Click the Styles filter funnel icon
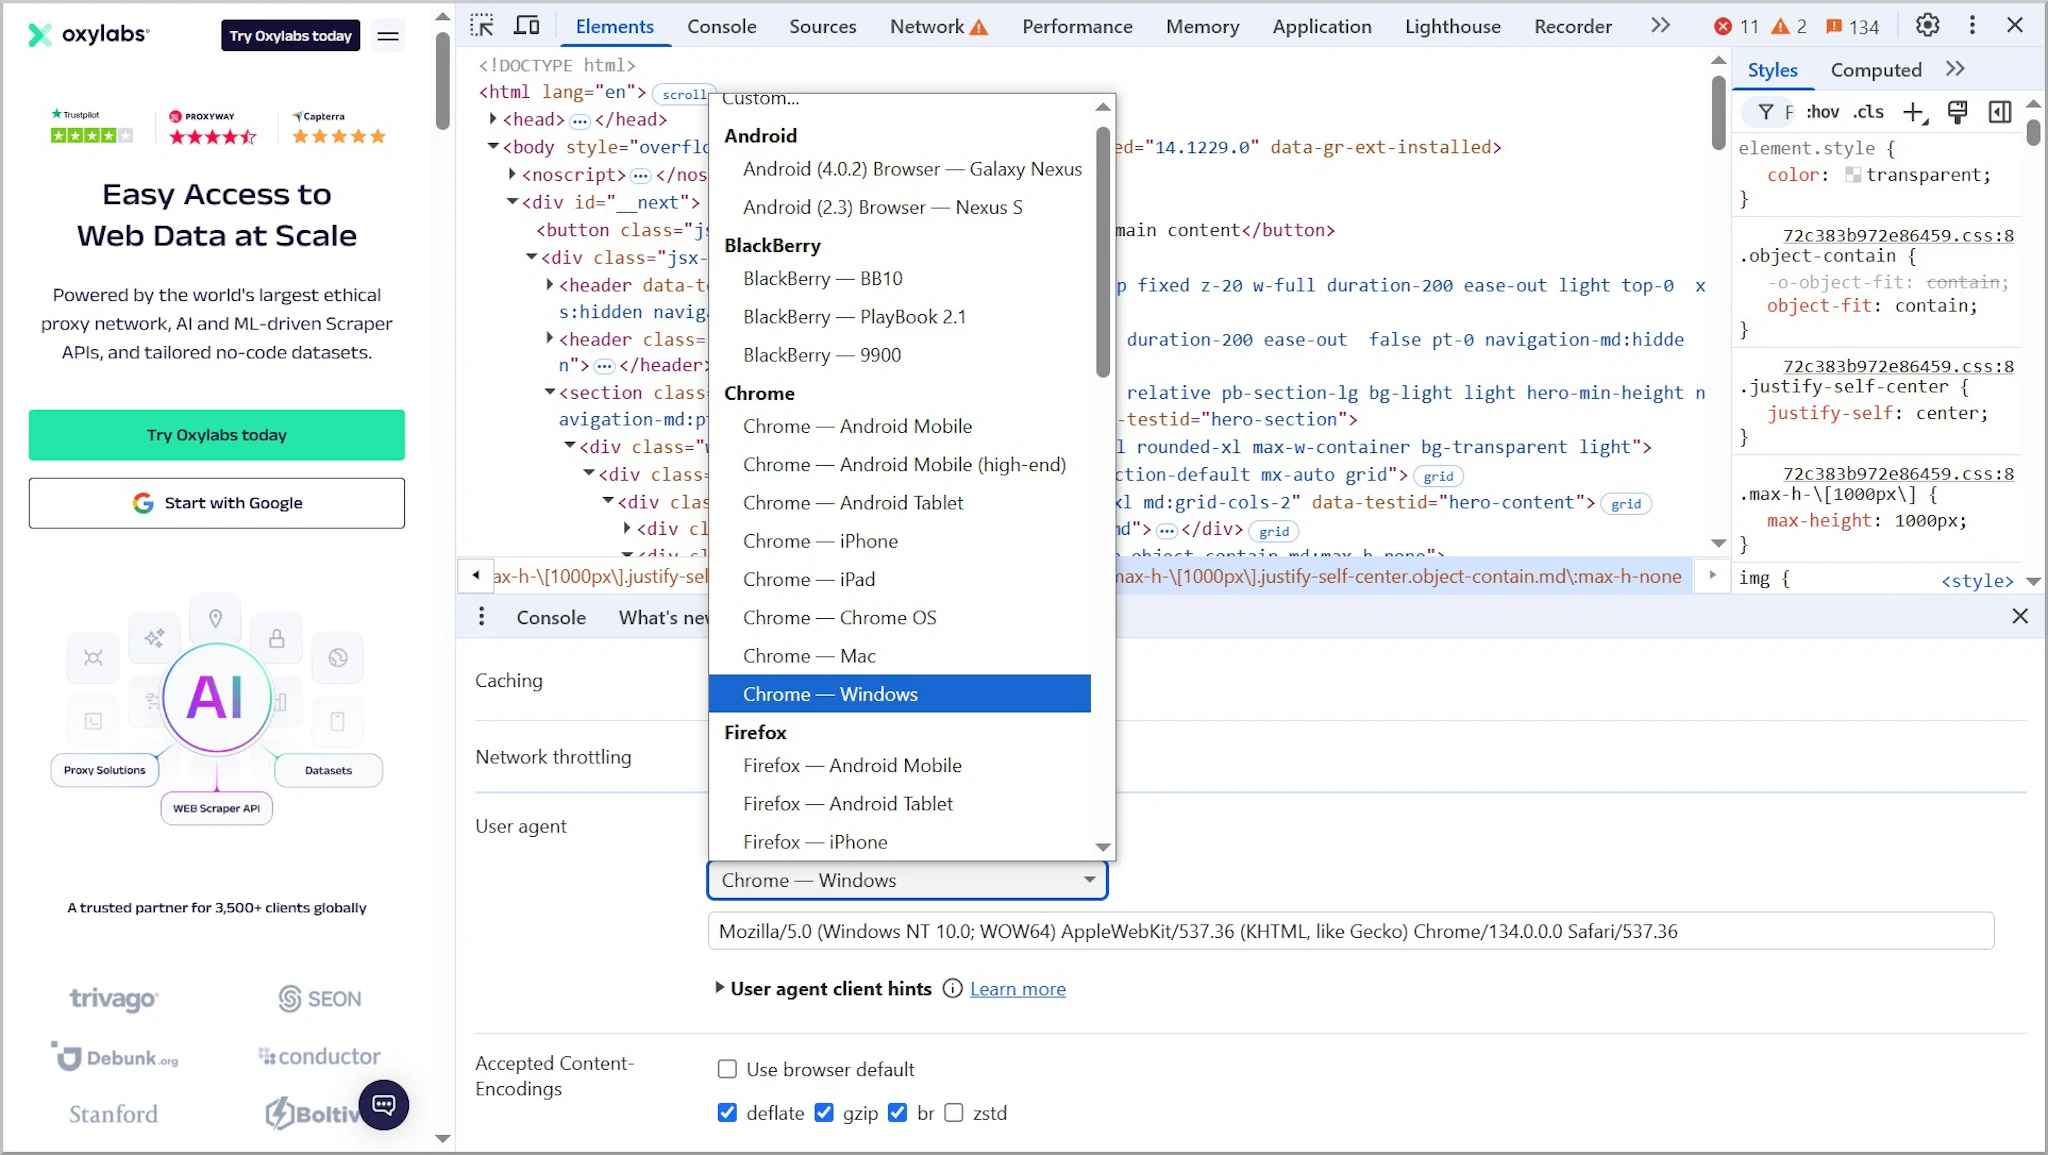 point(1766,112)
